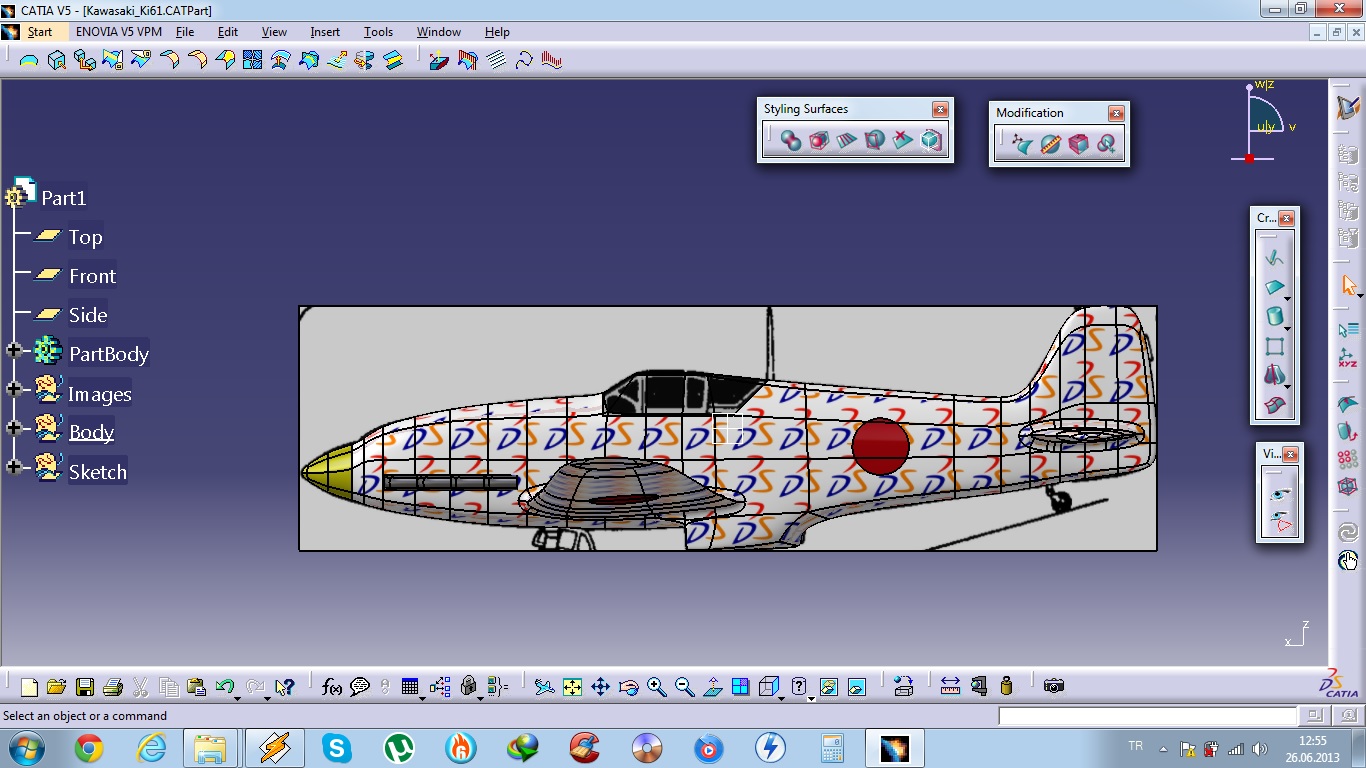Viewport: 1366px width, 768px height.
Task: Click the hand icon on right toolbar
Action: 1348,561
